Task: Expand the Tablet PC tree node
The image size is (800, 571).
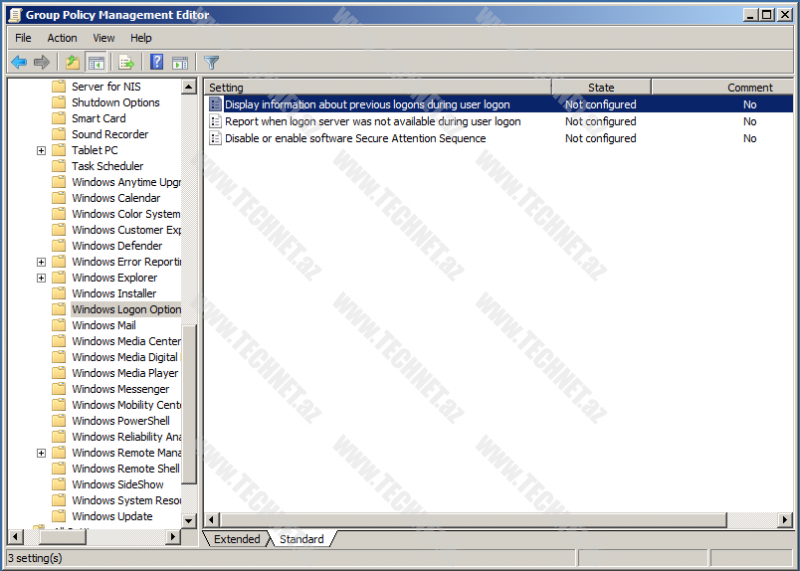Action: 41,151
